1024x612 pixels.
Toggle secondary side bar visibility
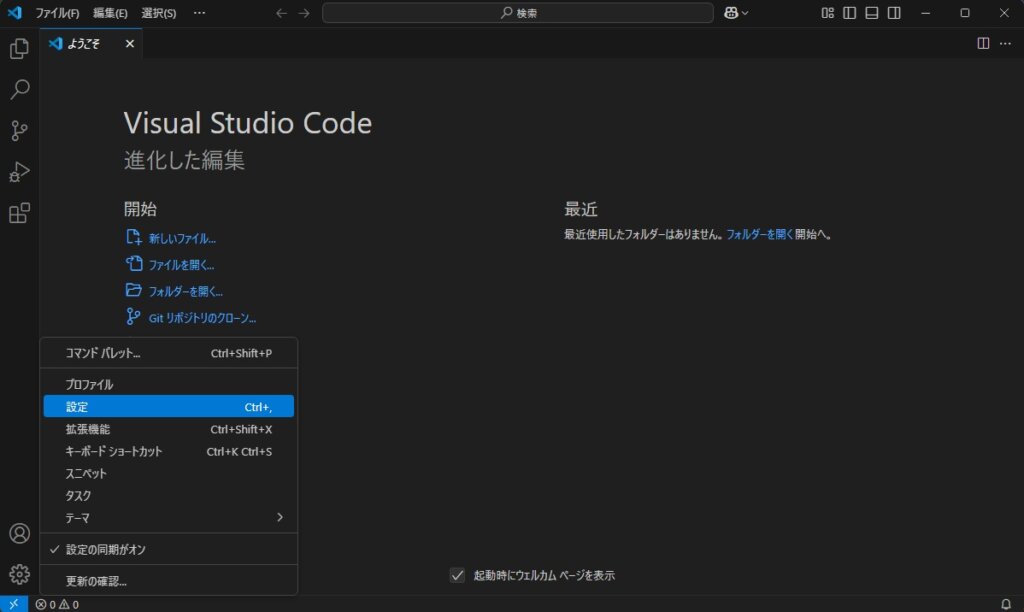pyautogui.click(x=894, y=13)
